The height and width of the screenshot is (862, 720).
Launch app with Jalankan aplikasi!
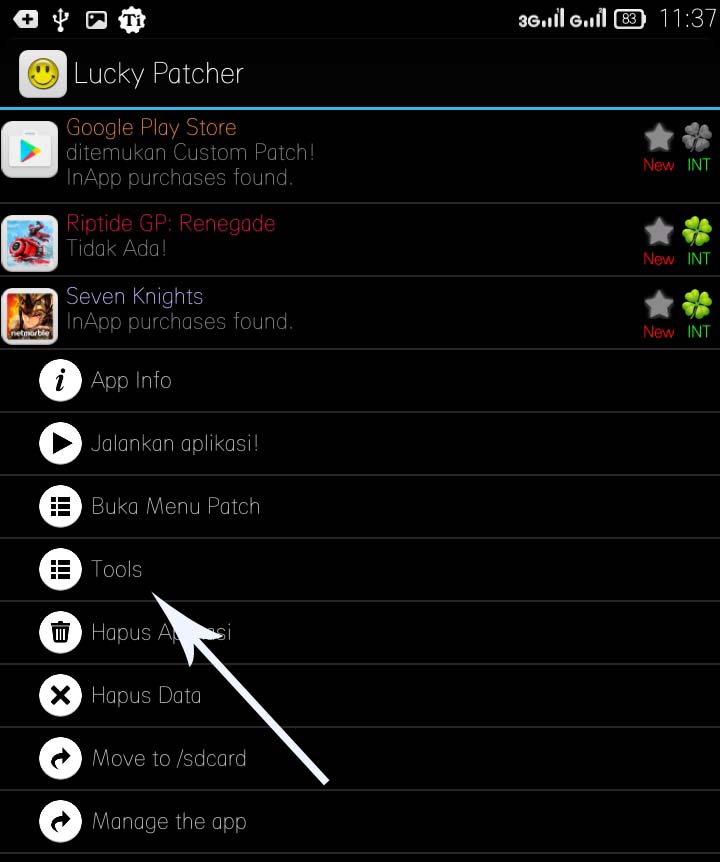tap(360, 443)
